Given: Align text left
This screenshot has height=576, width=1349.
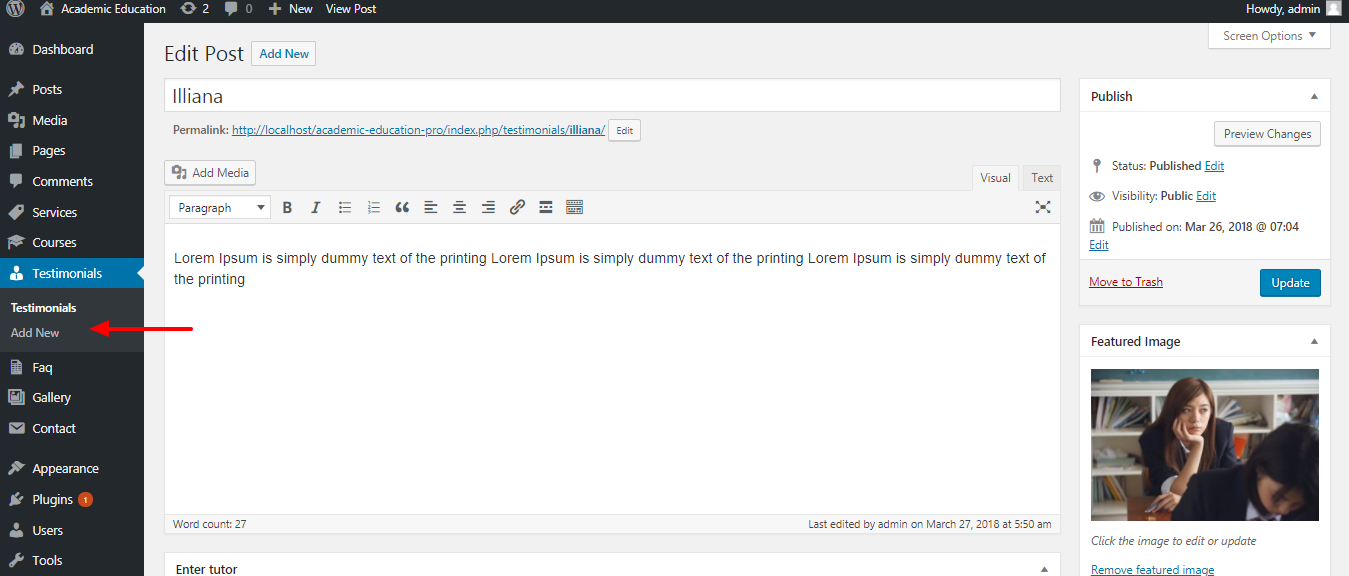Looking at the screenshot, I should [x=431, y=207].
